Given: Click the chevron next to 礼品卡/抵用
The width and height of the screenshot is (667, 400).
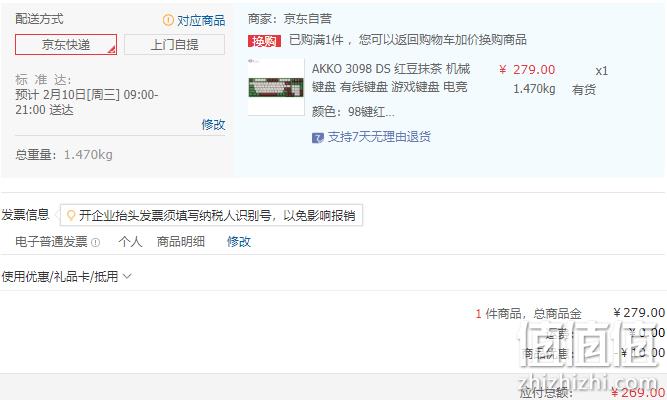Looking at the screenshot, I should click(127, 276).
